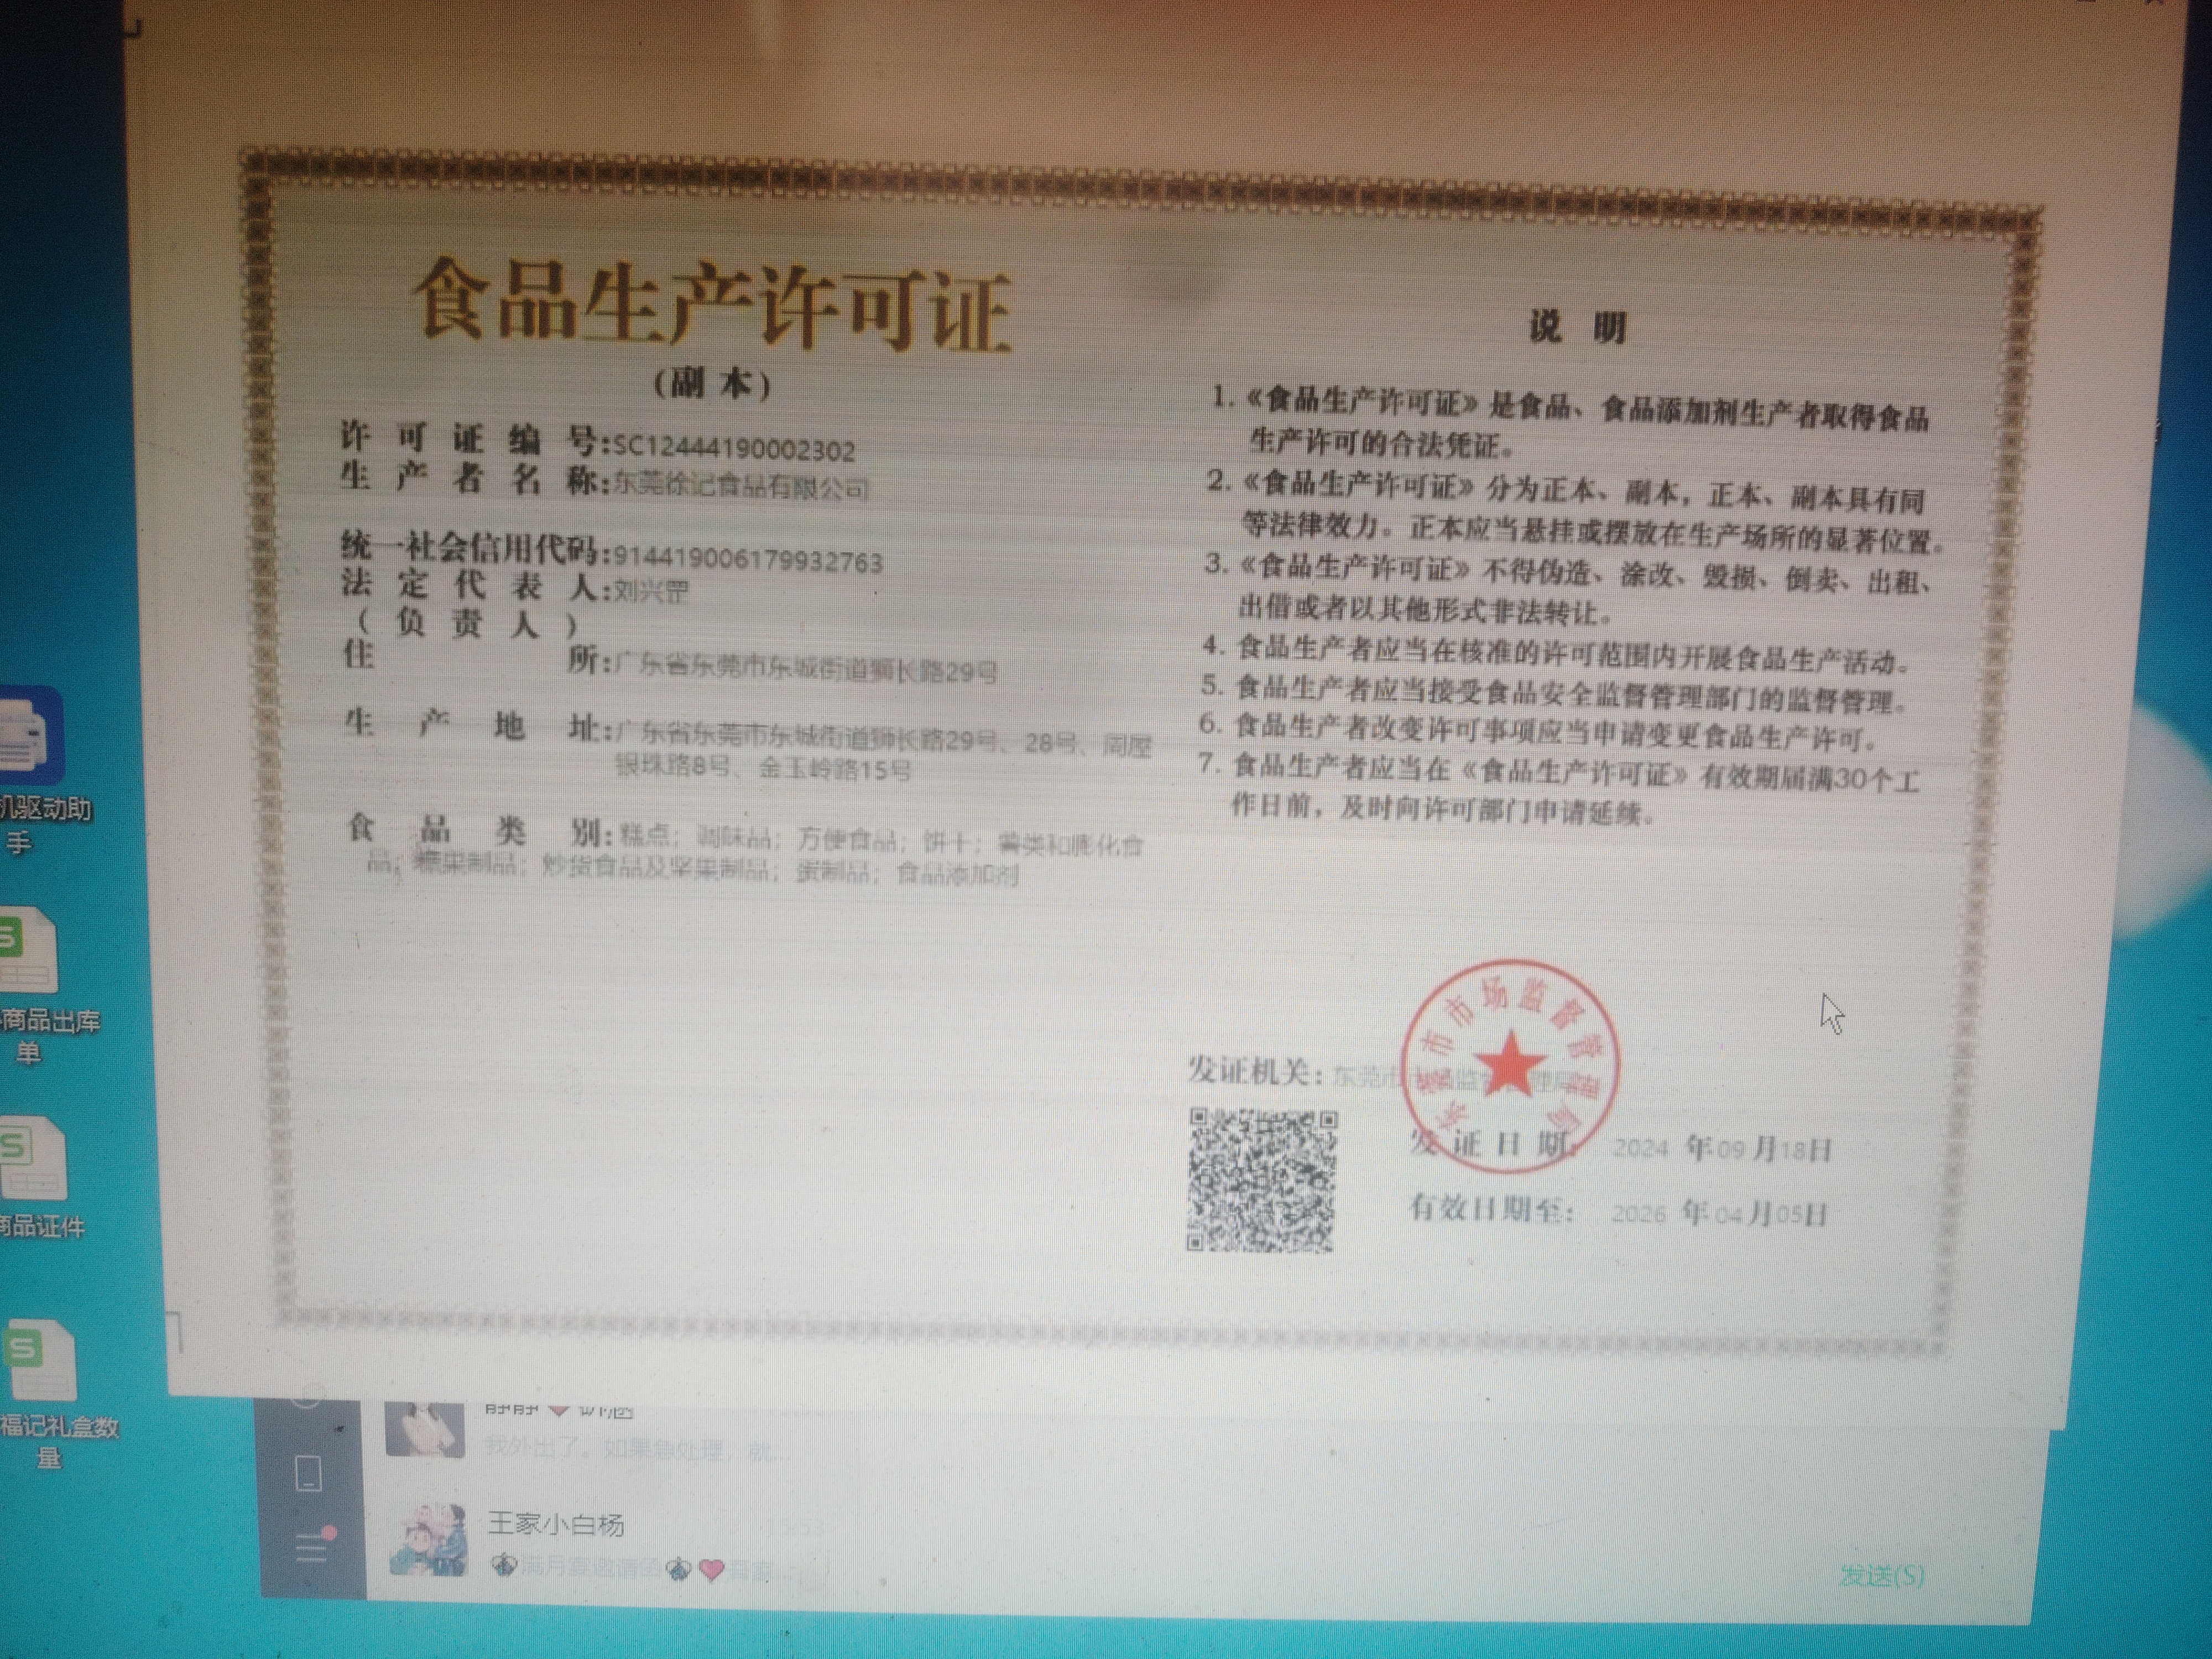Click the company name 东莞徐记食品有限公司
This screenshot has height=1659, width=2212.
click(740, 487)
